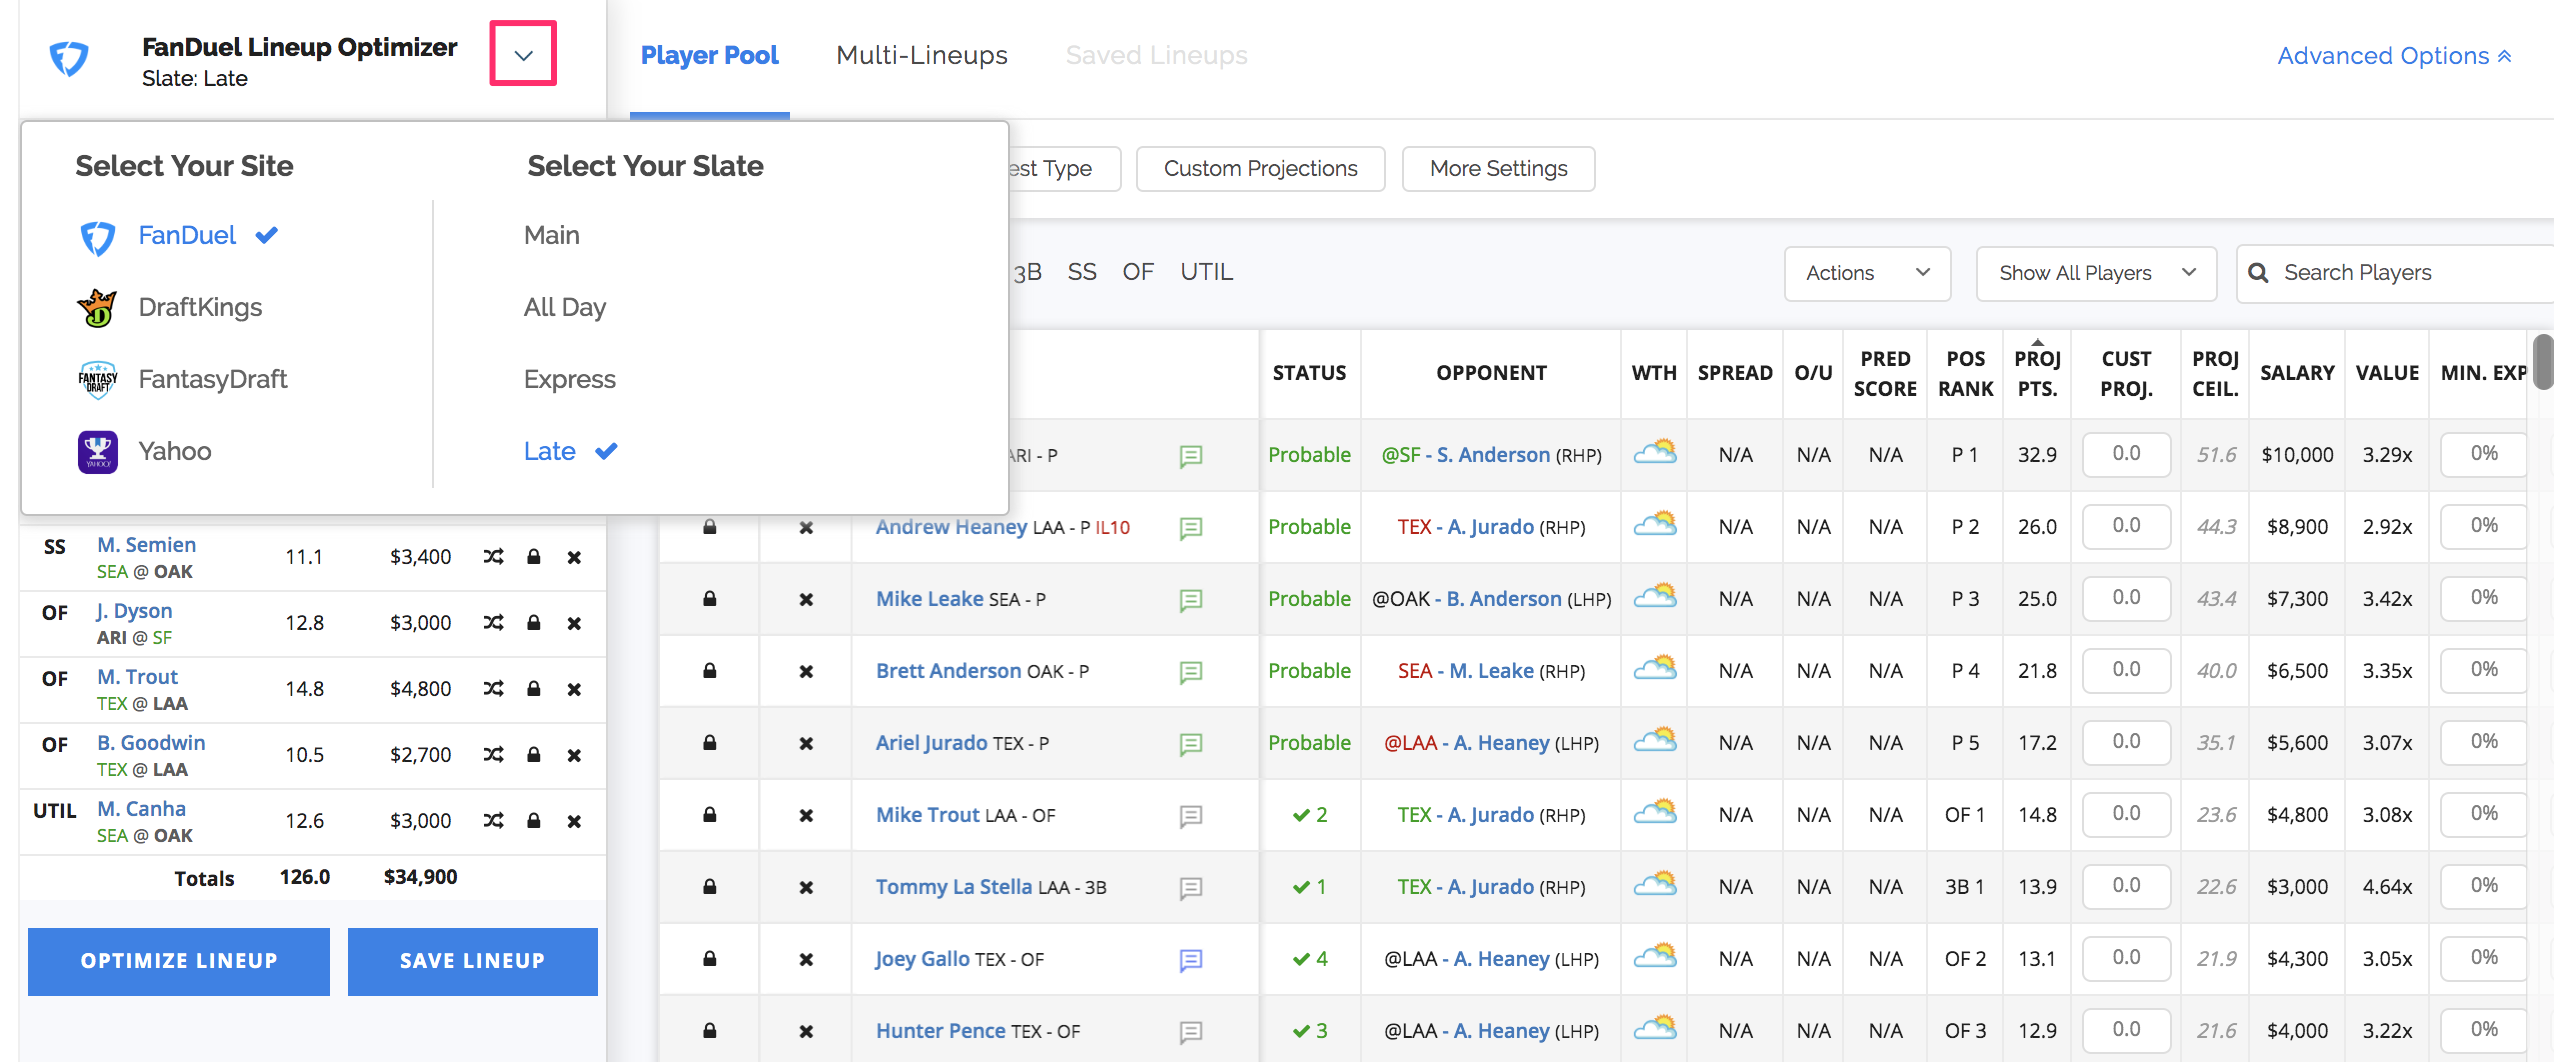Open notes icon for Hunter Pence
2554x1062 pixels.
pos(1190,1032)
